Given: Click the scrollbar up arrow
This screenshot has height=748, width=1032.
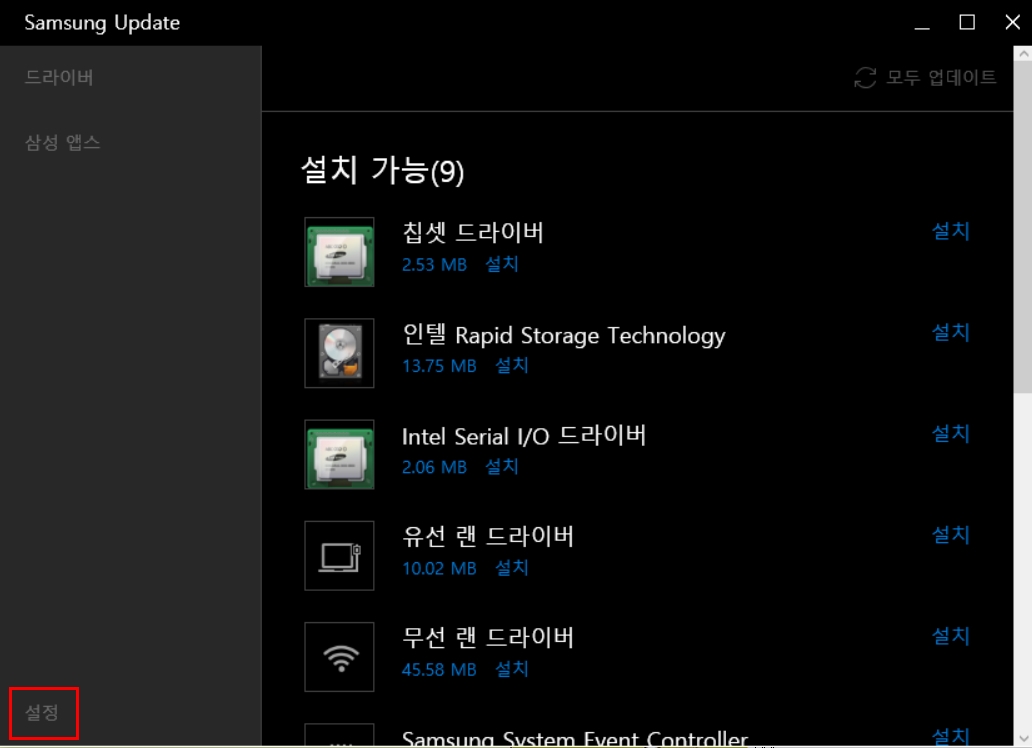Looking at the screenshot, I should pyautogui.click(x=1023, y=55).
